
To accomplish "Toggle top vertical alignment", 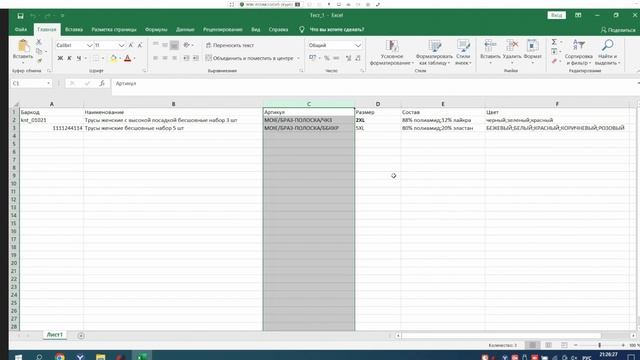I will point(156,45).
